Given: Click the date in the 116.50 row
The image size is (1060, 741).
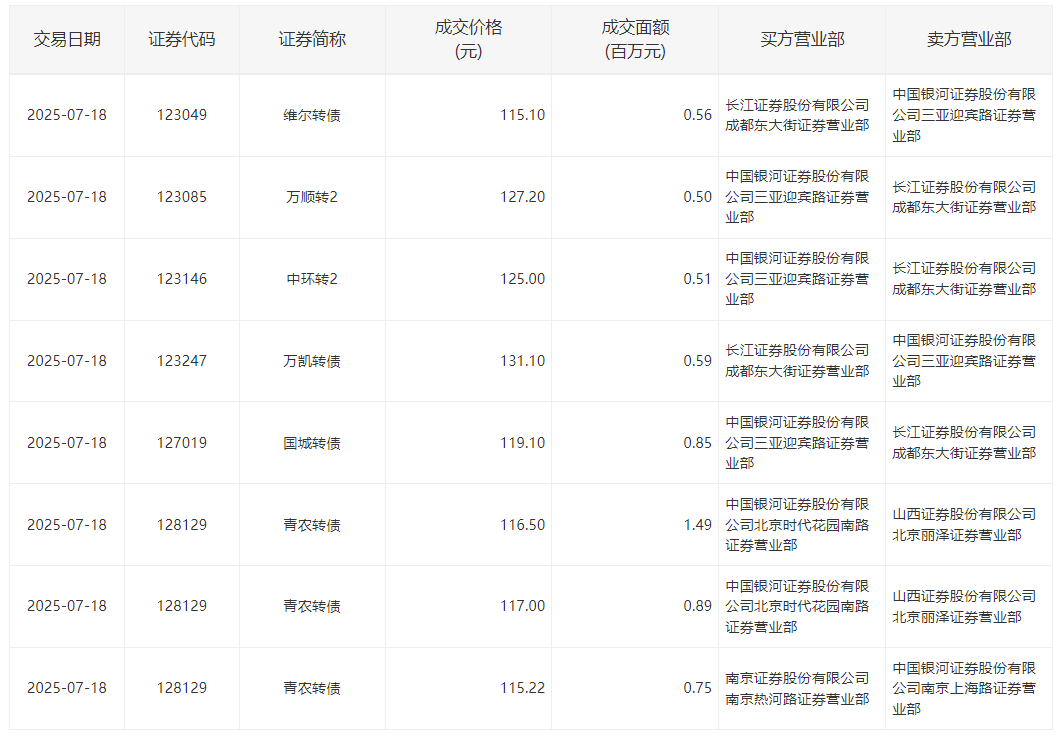Looking at the screenshot, I should coord(67,525).
